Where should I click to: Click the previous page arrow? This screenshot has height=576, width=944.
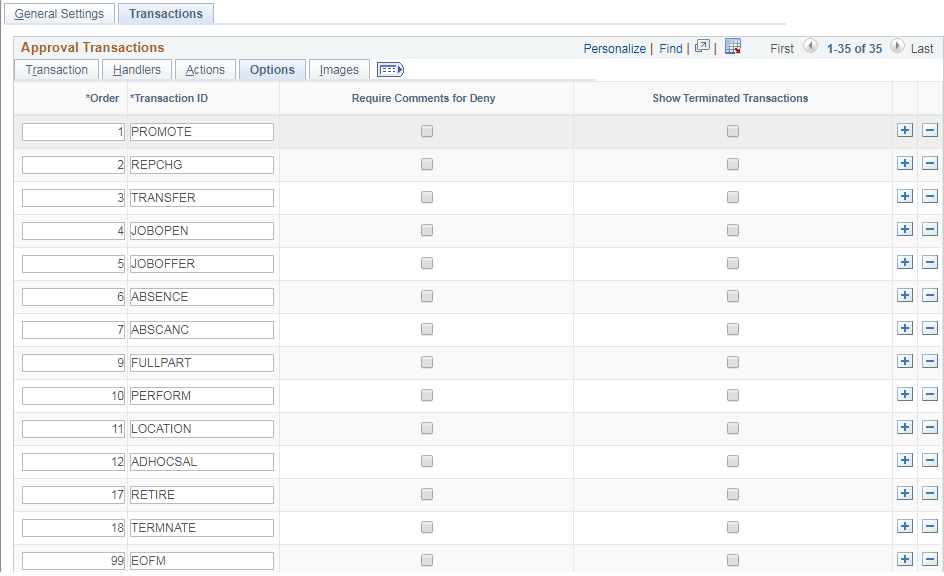point(810,47)
